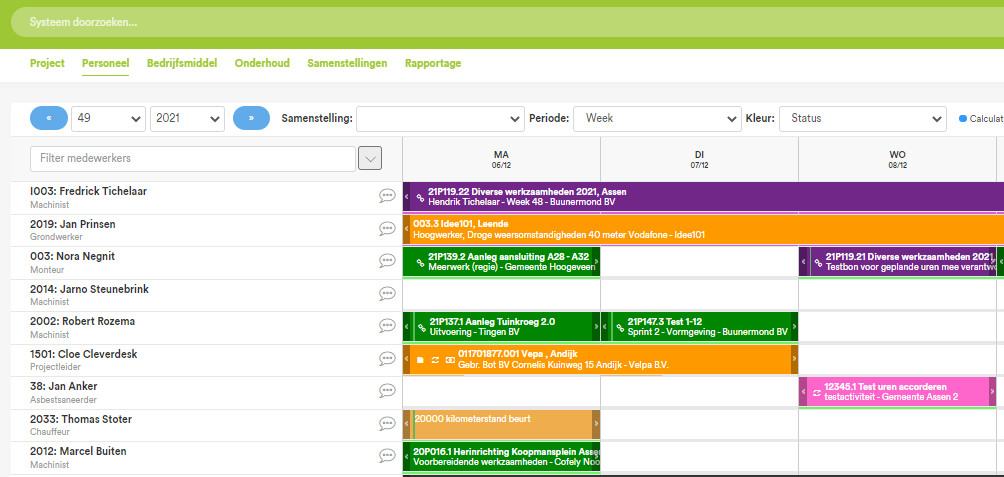Open the 20P016.1 Herinrichting Koopmansplein task
The height and width of the screenshot is (477, 1004).
point(501,457)
